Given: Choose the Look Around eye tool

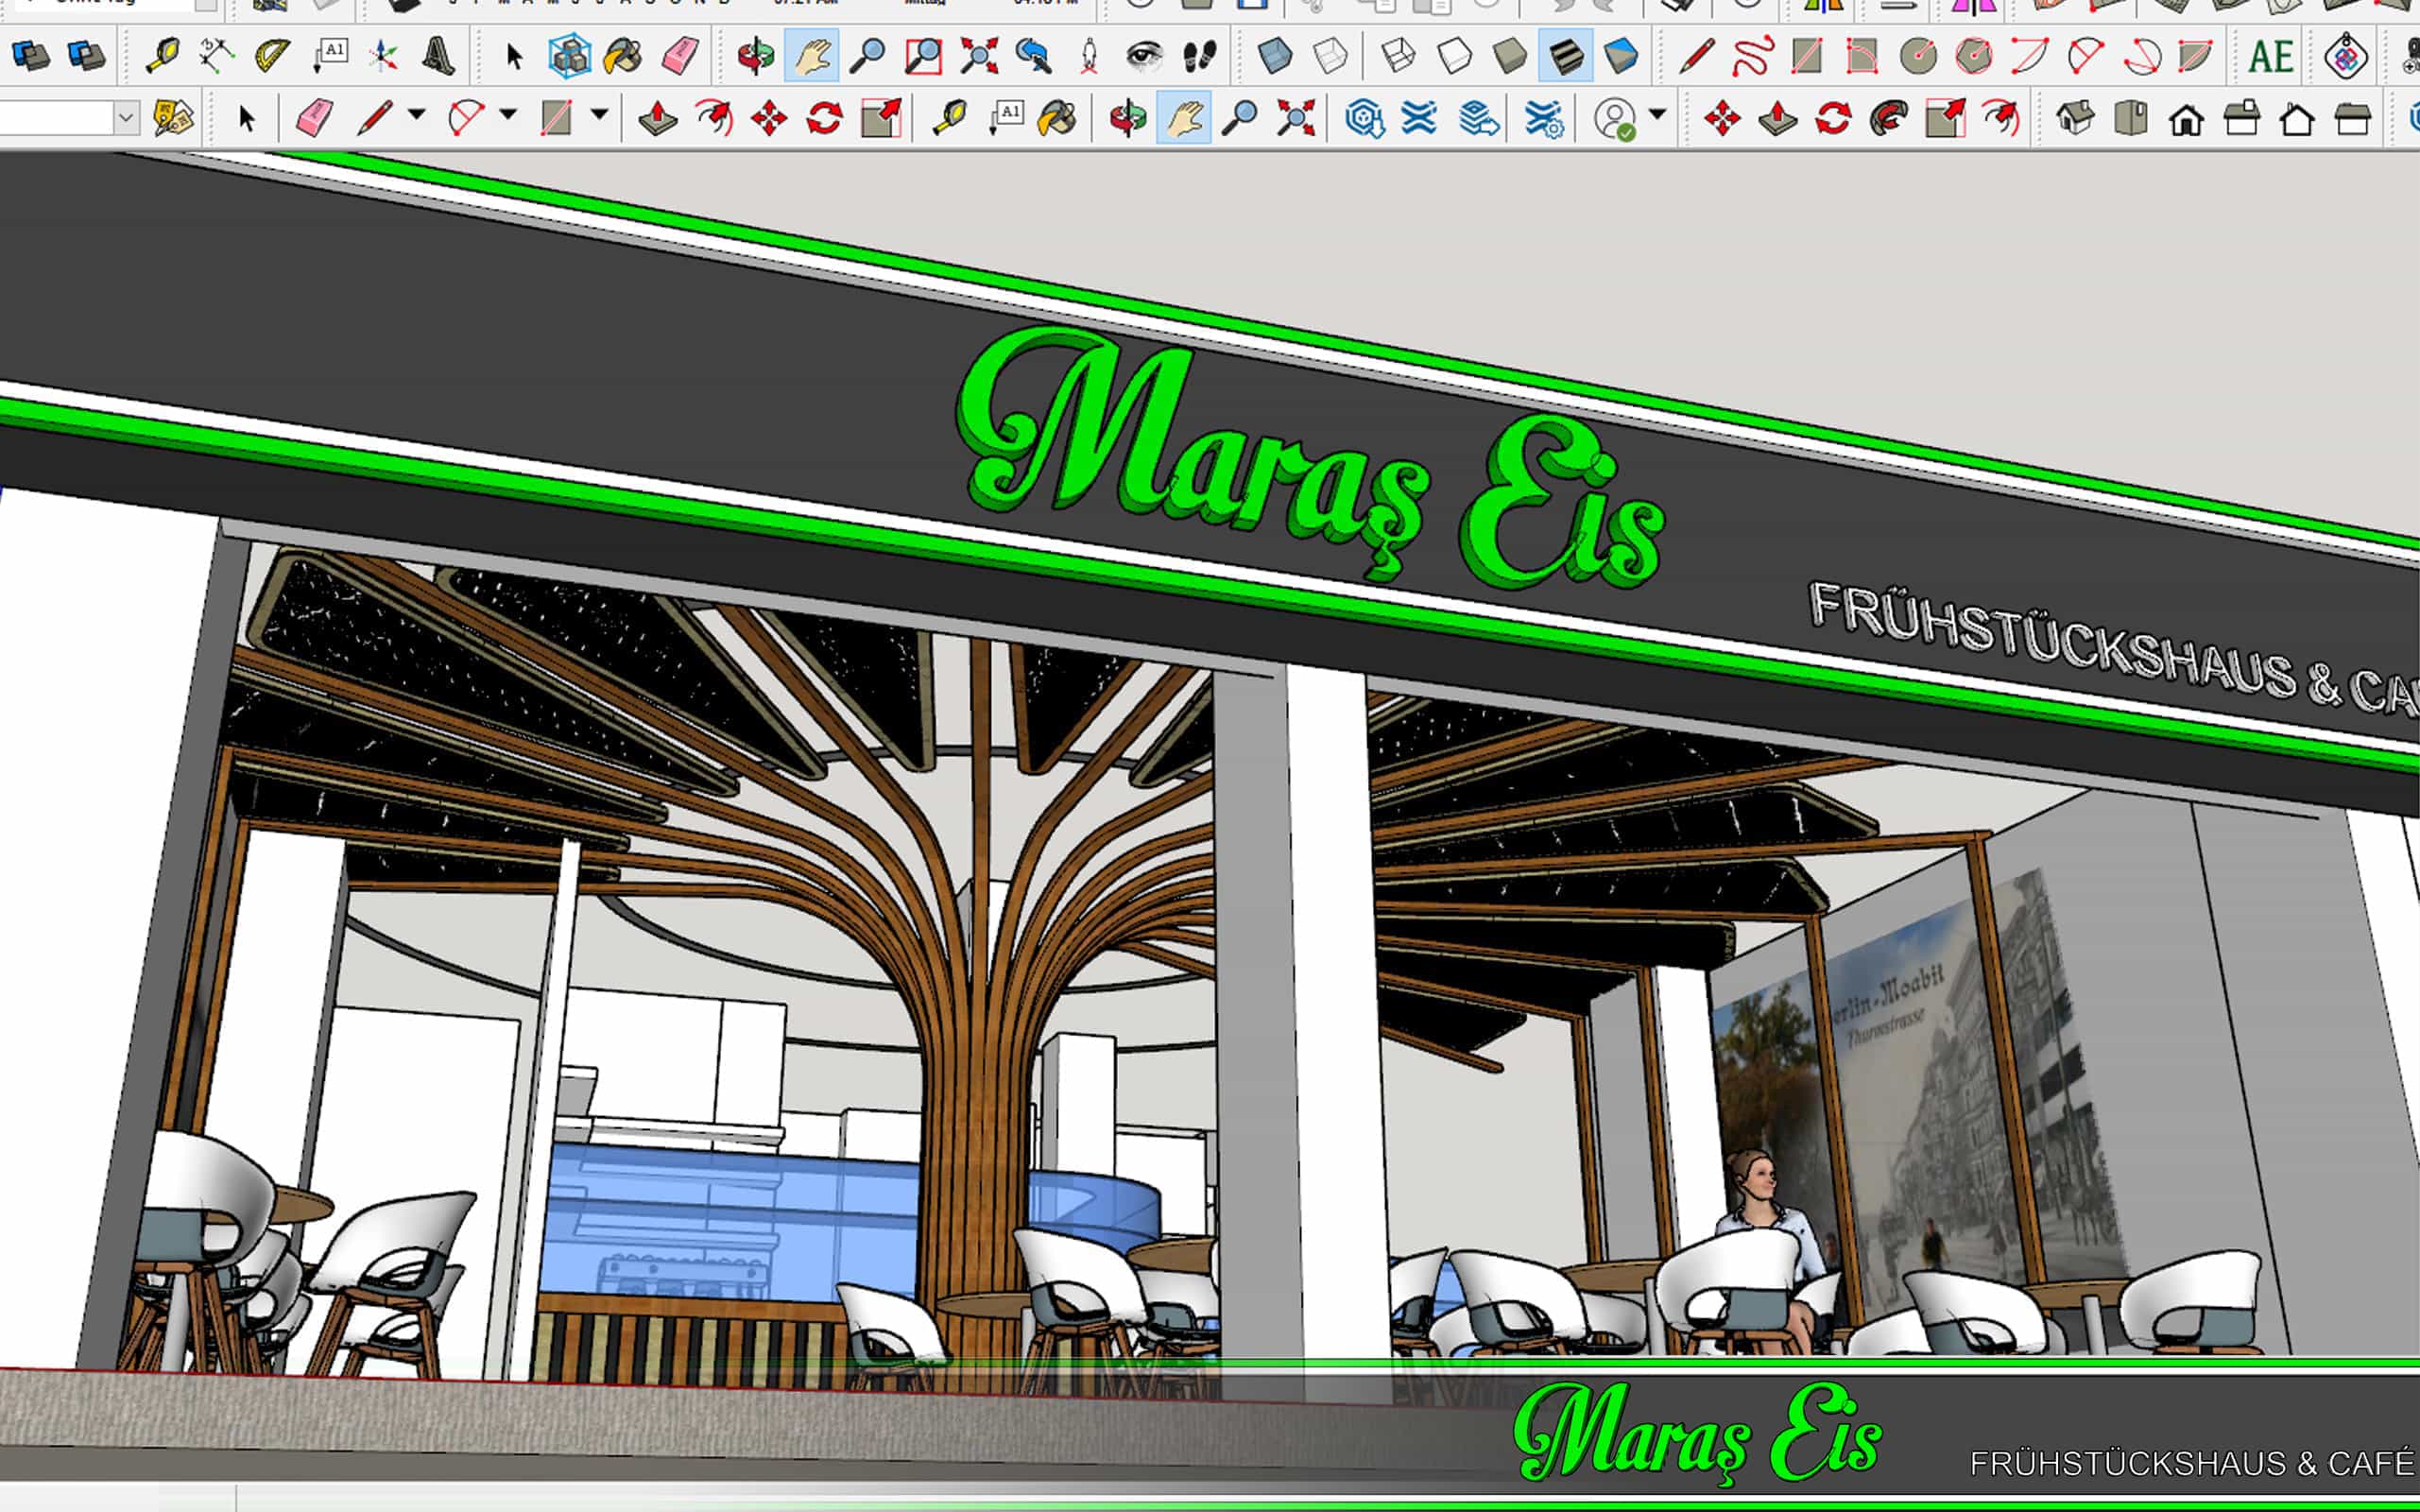Looking at the screenshot, I should click(x=1144, y=55).
